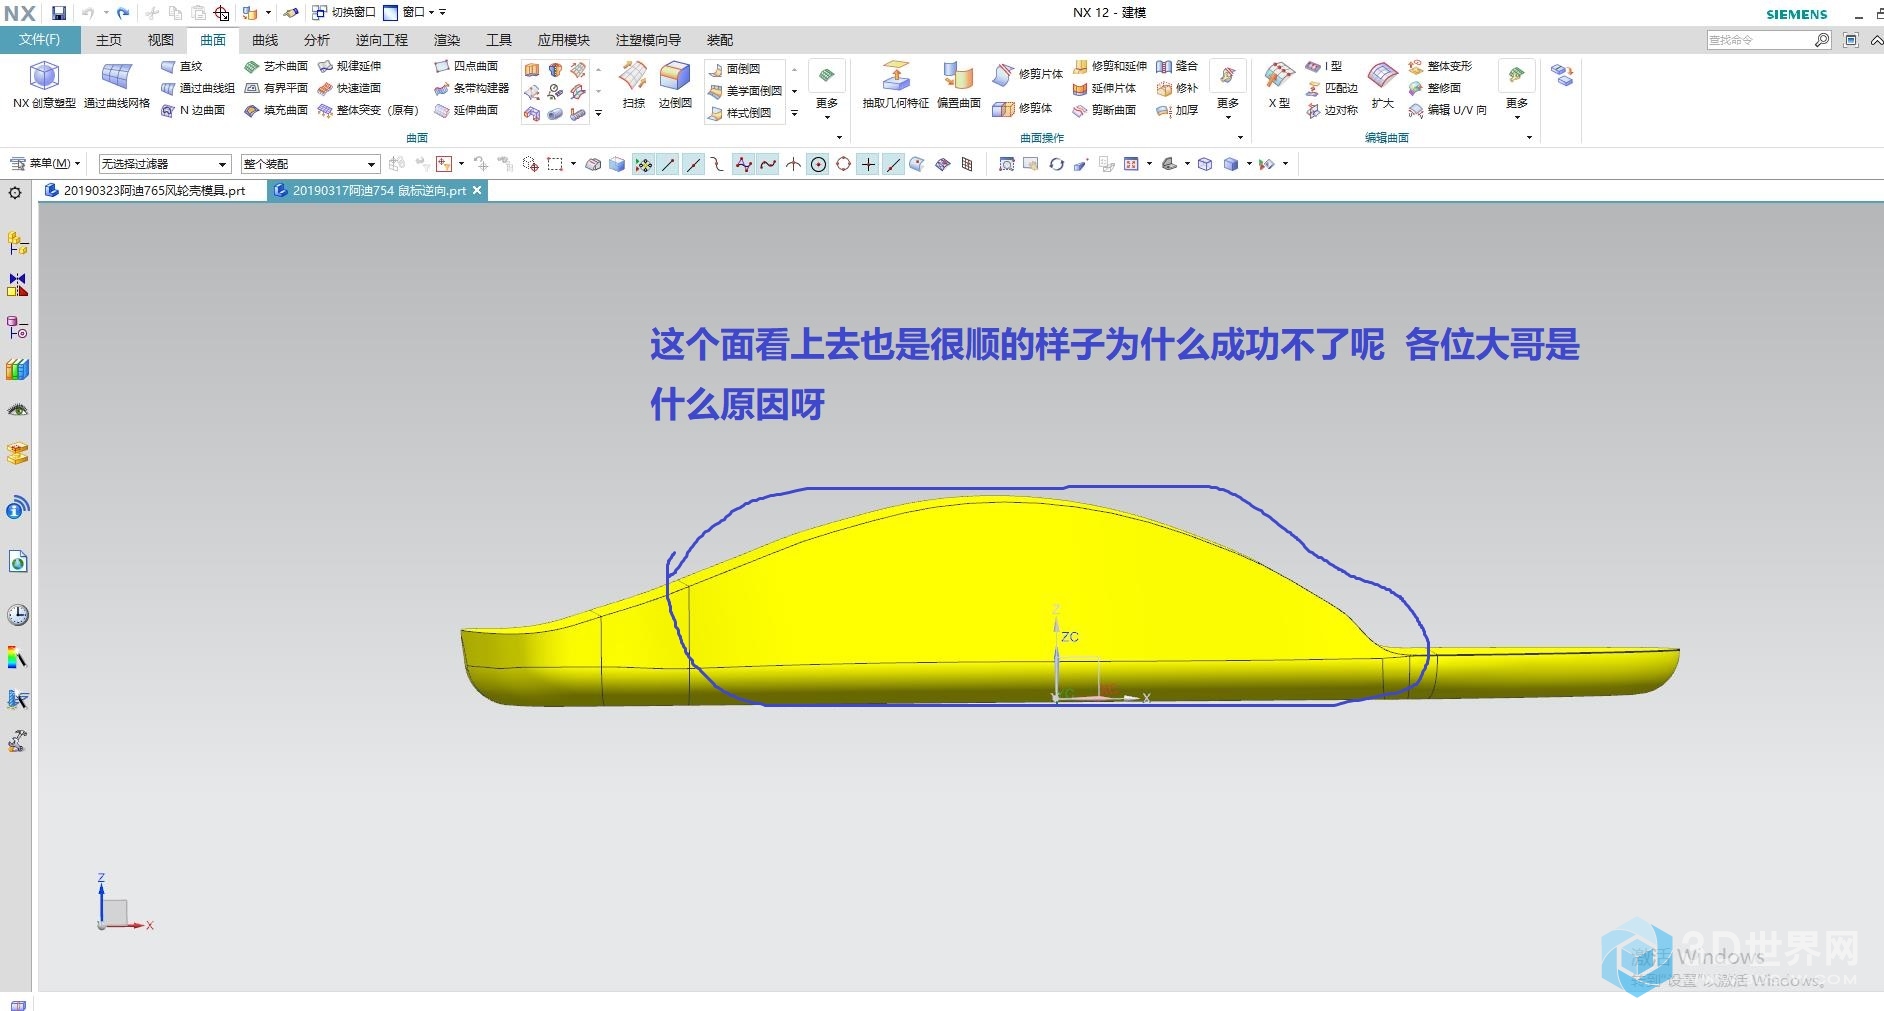Image resolution: width=1884 pixels, height=1011 pixels.
Task: Select 通过曲线网格 (Through Curve Mesh) tool
Action: 116,85
